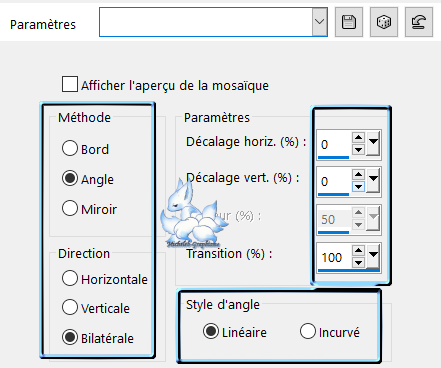
Task: Select the Bord method radio button
Action: pos(70,148)
